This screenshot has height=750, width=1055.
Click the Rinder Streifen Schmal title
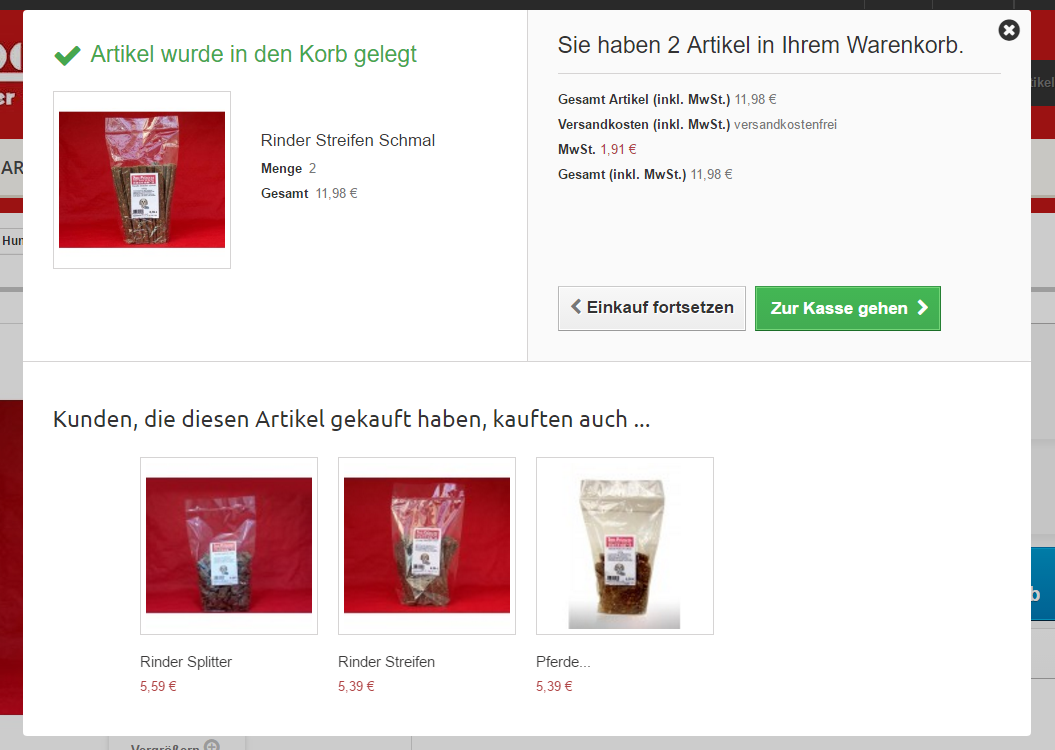pyautogui.click(x=348, y=141)
